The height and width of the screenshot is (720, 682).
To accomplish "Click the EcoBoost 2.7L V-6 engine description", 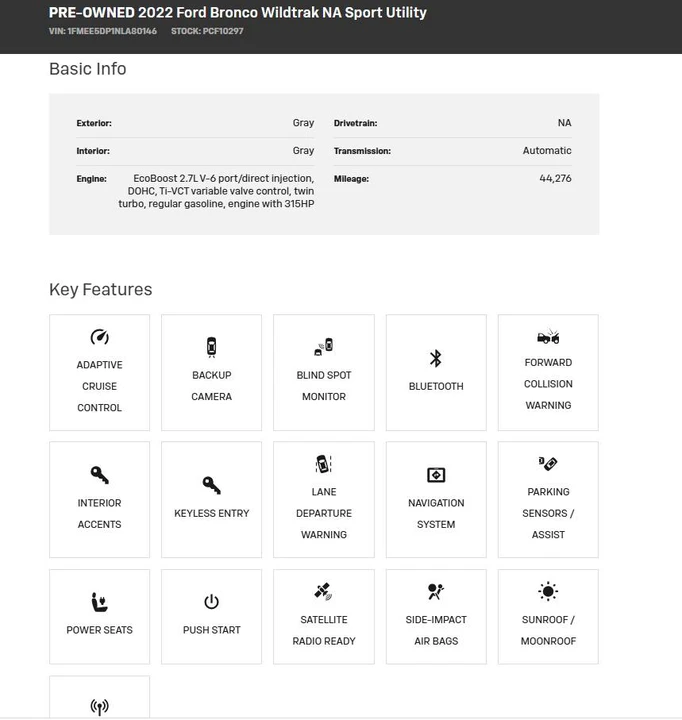I will (x=216, y=191).
